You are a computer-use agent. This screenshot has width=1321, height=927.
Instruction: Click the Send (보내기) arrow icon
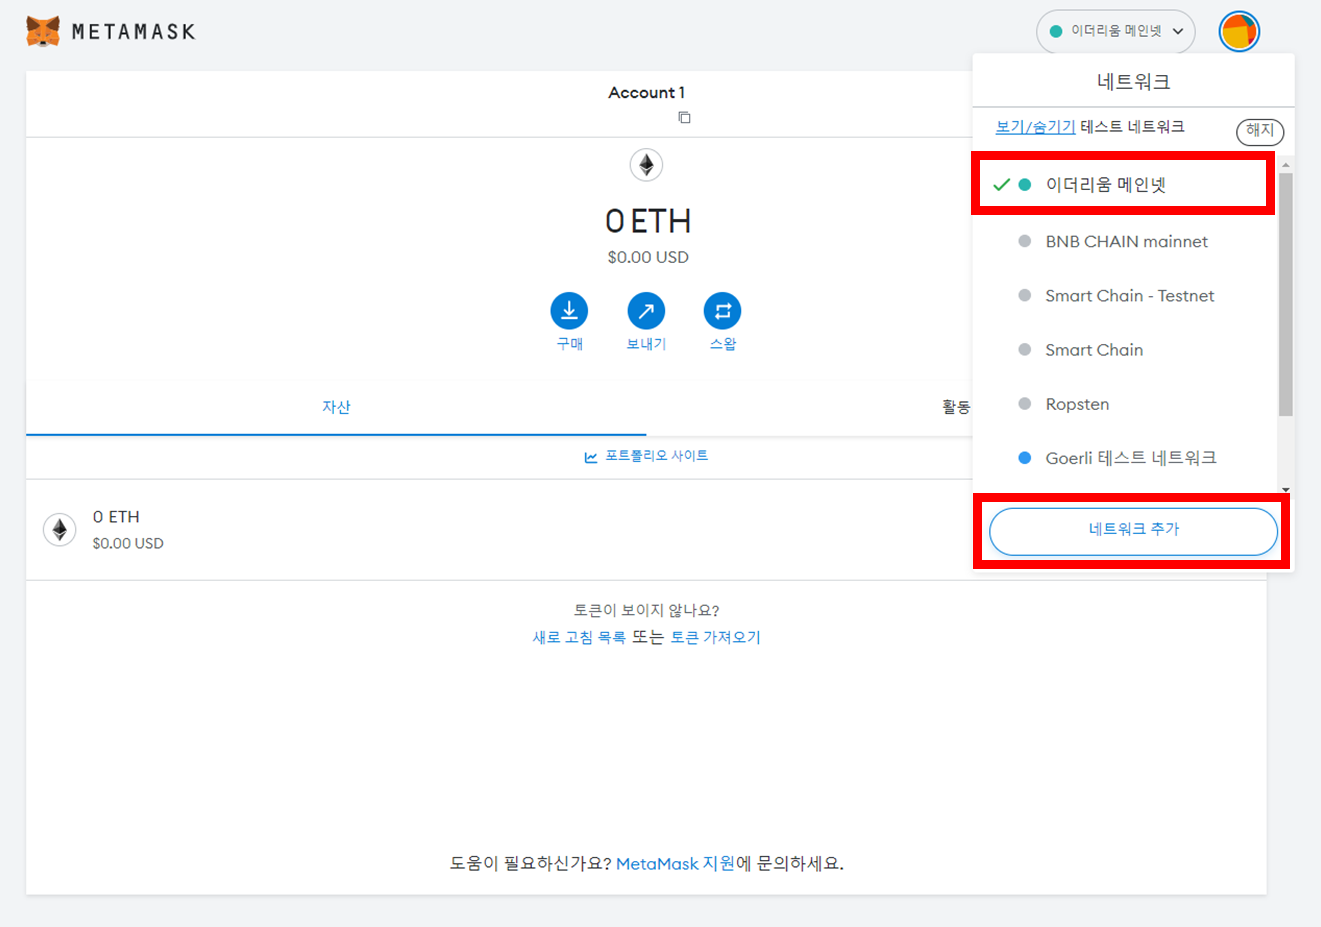[x=646, y=311]
